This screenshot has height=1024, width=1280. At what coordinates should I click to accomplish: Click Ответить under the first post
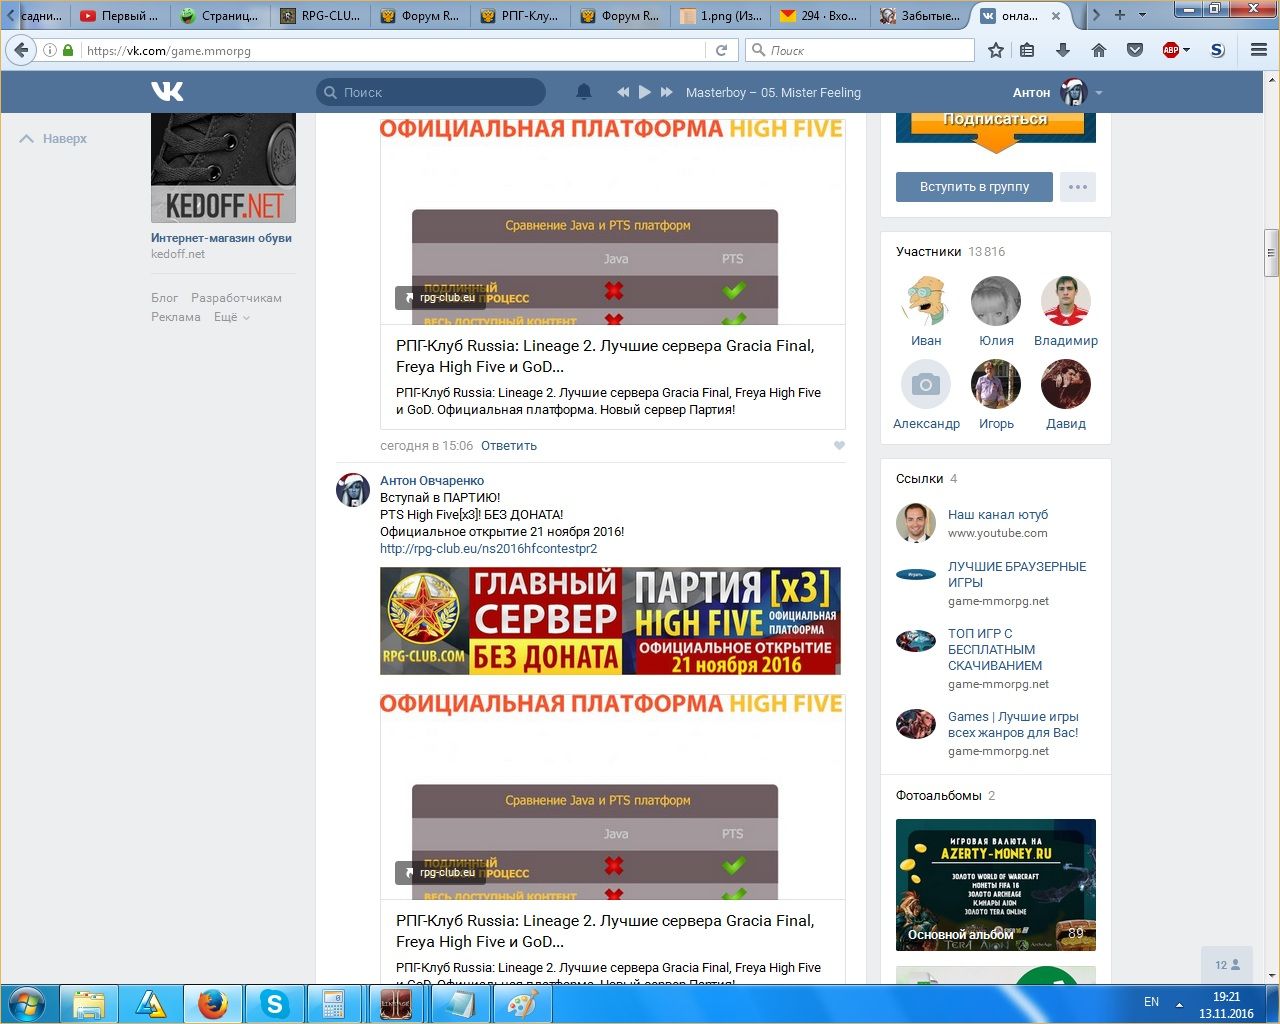(509, 446)
